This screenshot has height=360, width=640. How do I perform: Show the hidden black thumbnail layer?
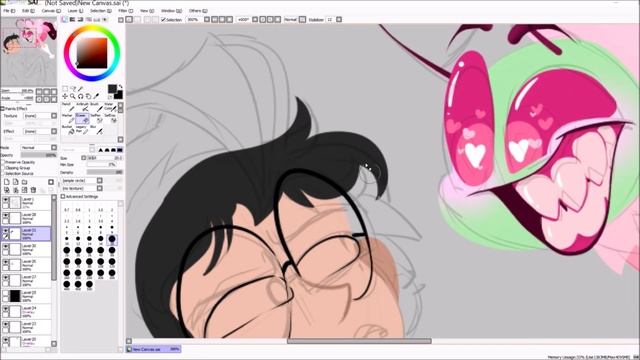click(6, 293)
